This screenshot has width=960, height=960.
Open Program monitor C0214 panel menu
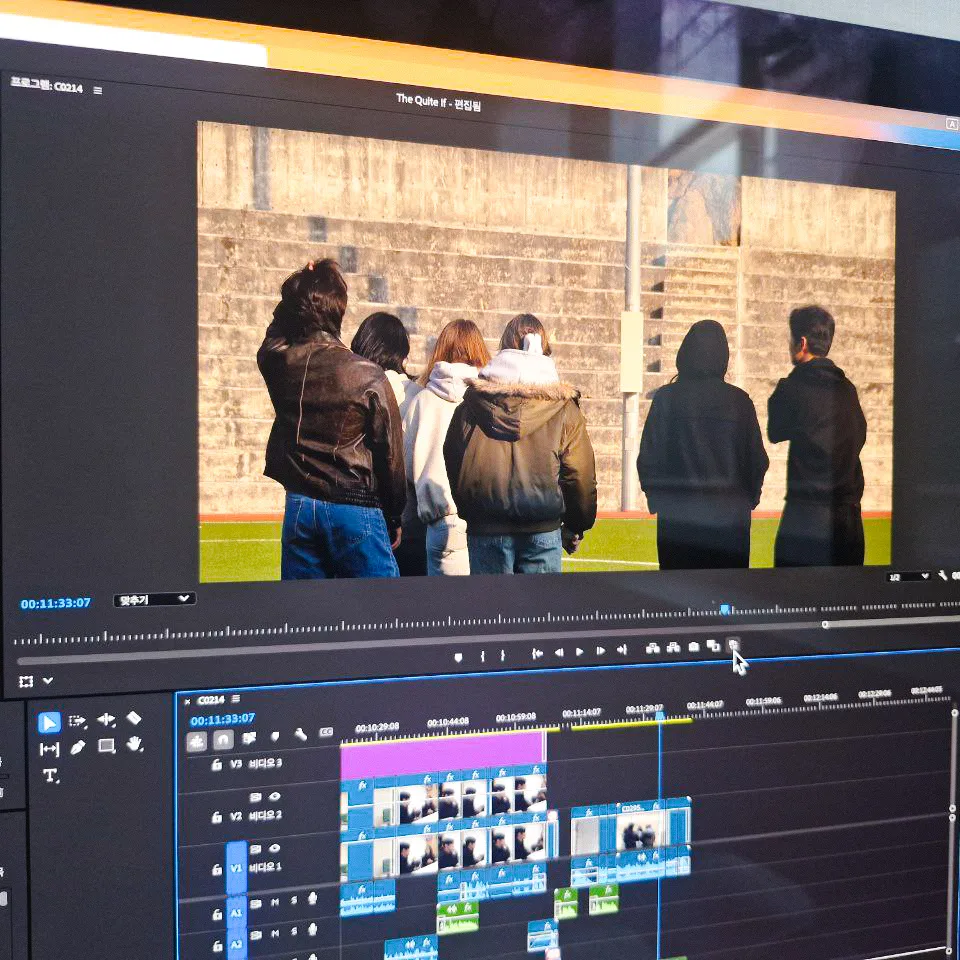pyautogui.click(x=97, y=90)
